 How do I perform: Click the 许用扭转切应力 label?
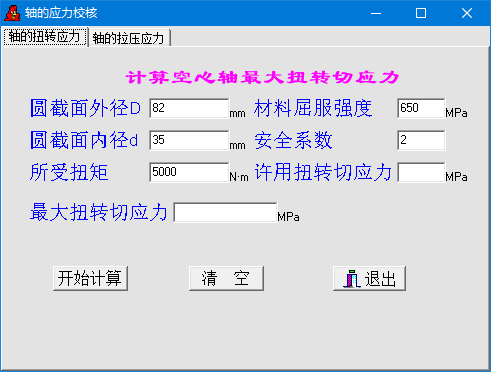[323, 172]
